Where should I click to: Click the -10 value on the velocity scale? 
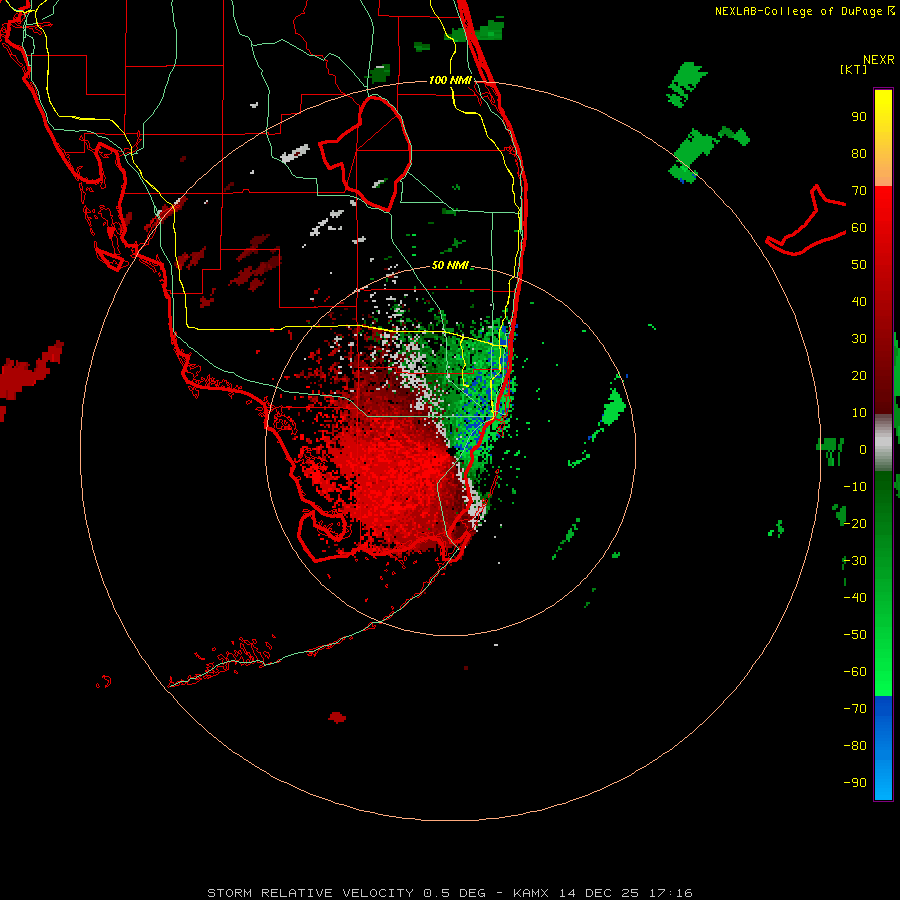coord(855,487)
